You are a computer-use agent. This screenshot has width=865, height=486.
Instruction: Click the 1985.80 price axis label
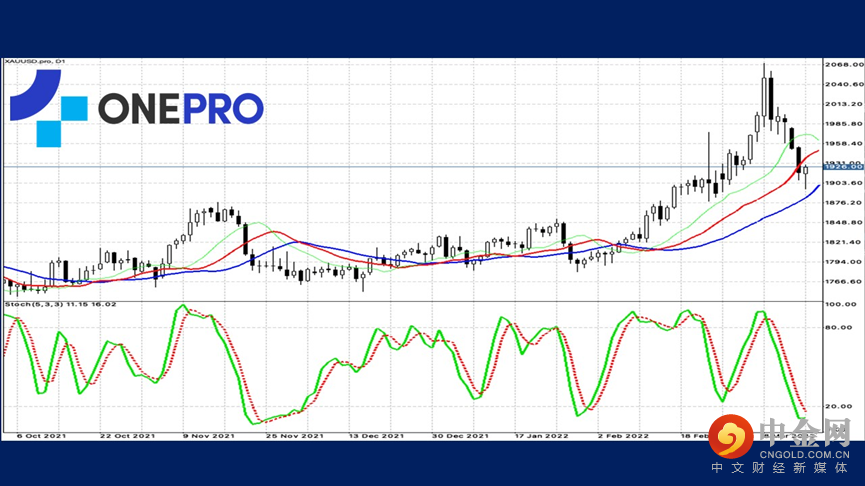pos(844,124)
